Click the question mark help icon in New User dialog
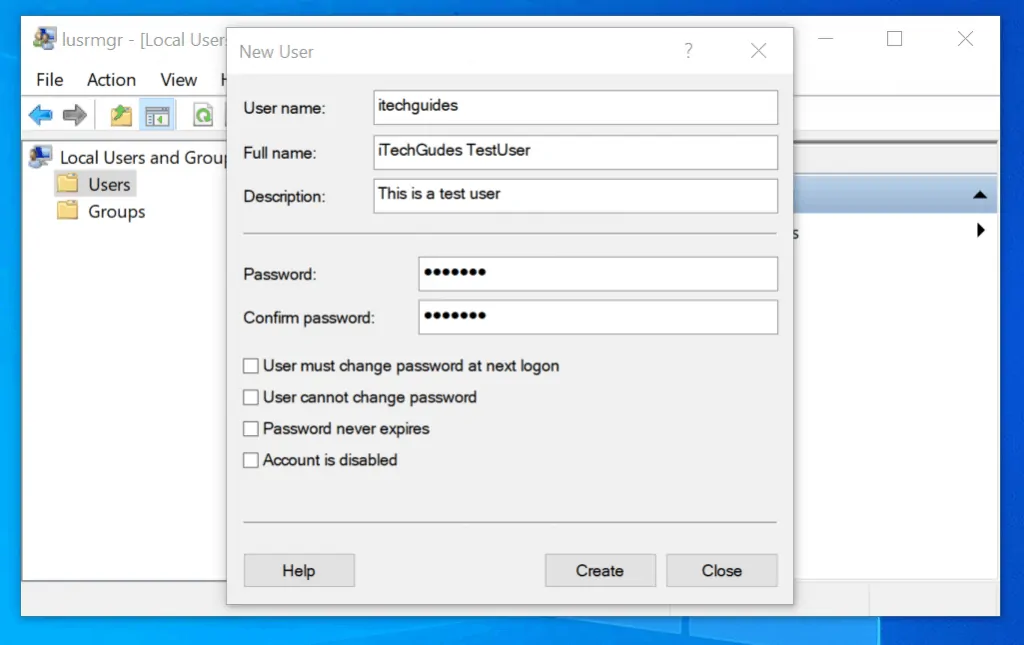This screenshot has width=1024, height=645. pos(688,51)
